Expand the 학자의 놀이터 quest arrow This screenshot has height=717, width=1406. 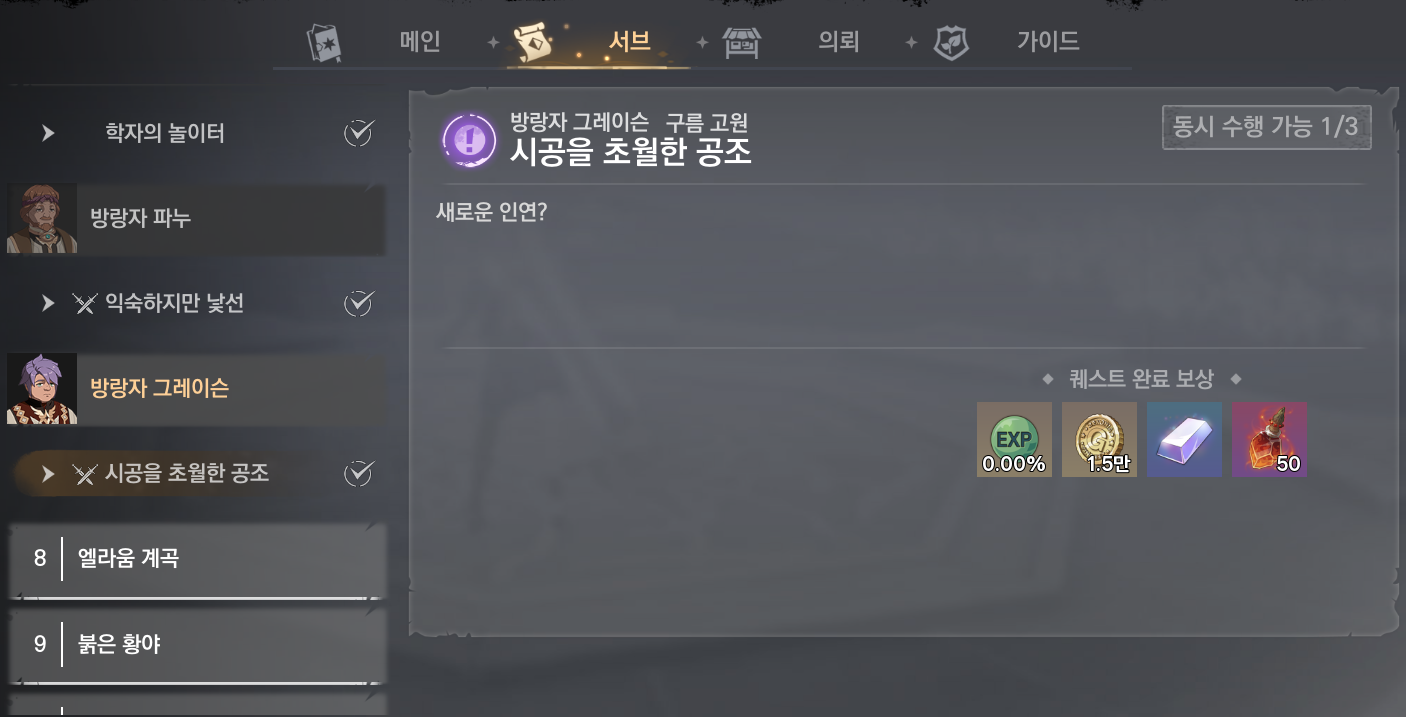(48, 133)
